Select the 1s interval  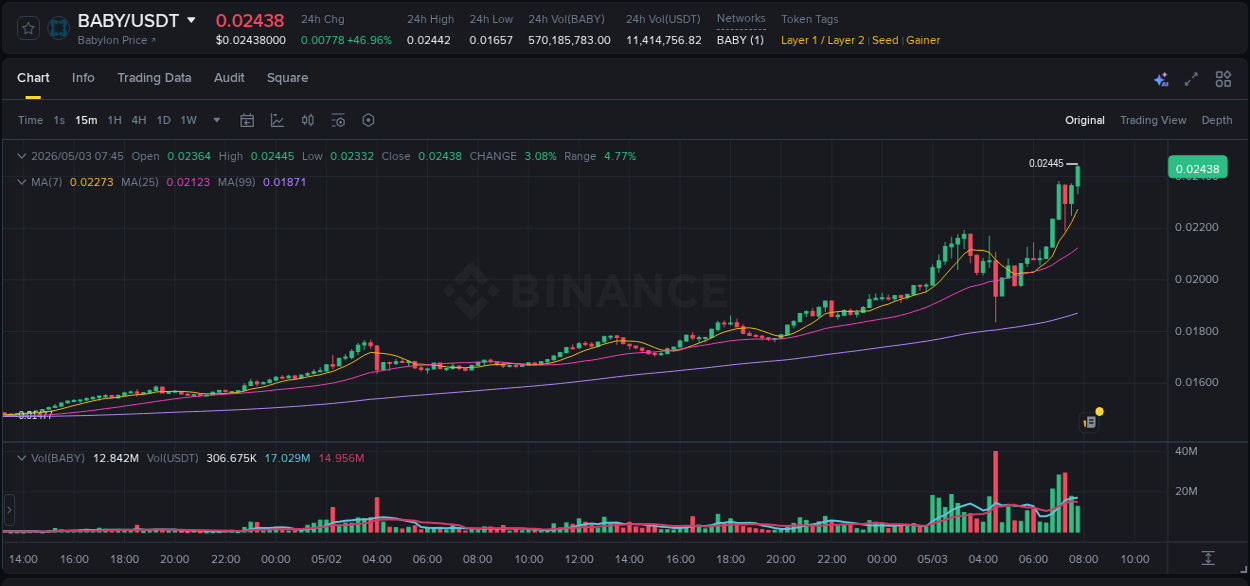[x=59, y=120]
